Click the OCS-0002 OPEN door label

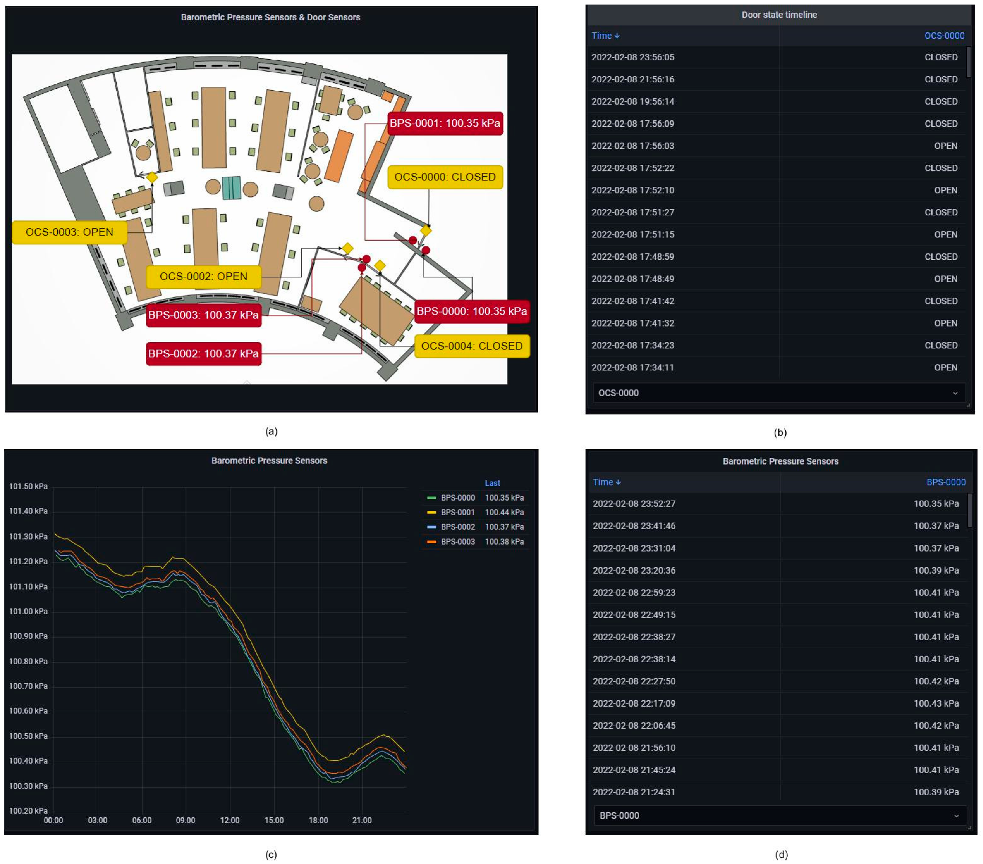tap(203, 276)
